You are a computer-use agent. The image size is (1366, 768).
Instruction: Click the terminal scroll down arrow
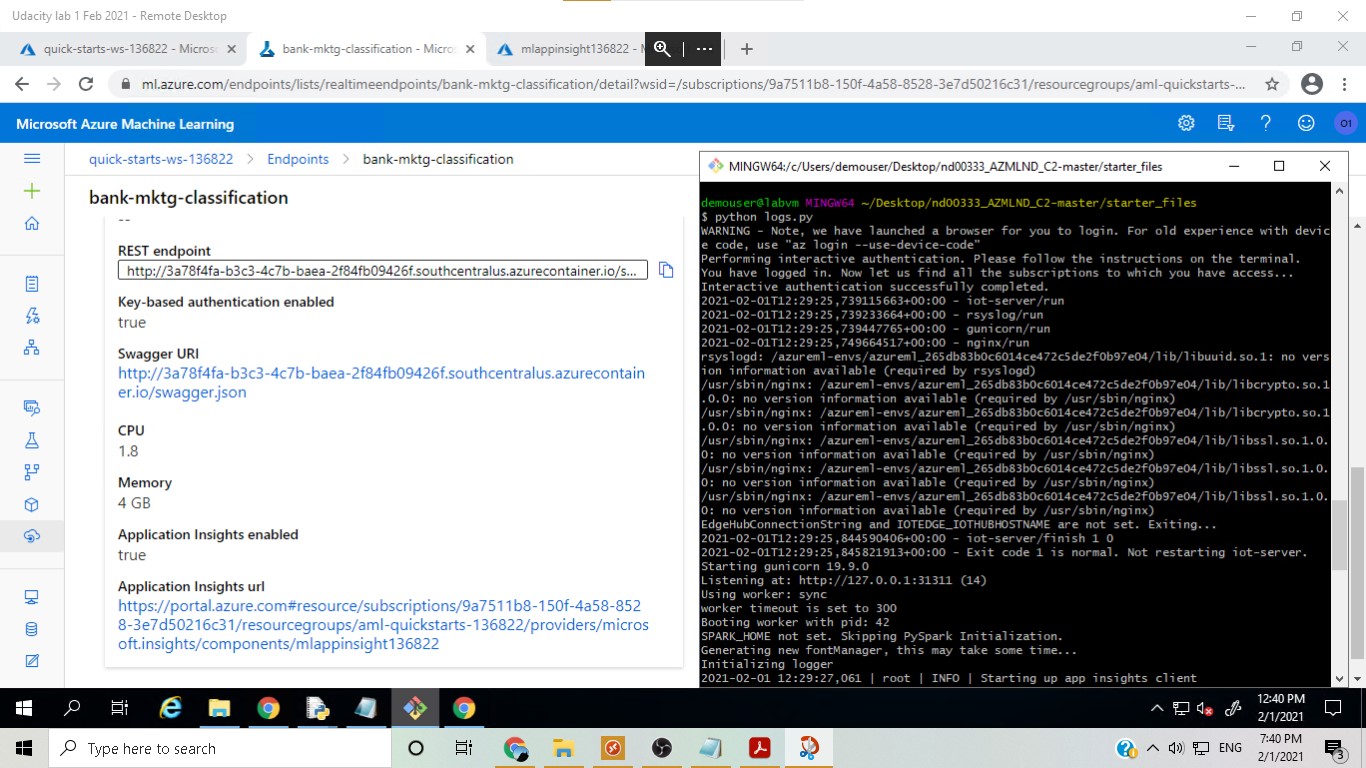click(x=1340, y=678)
